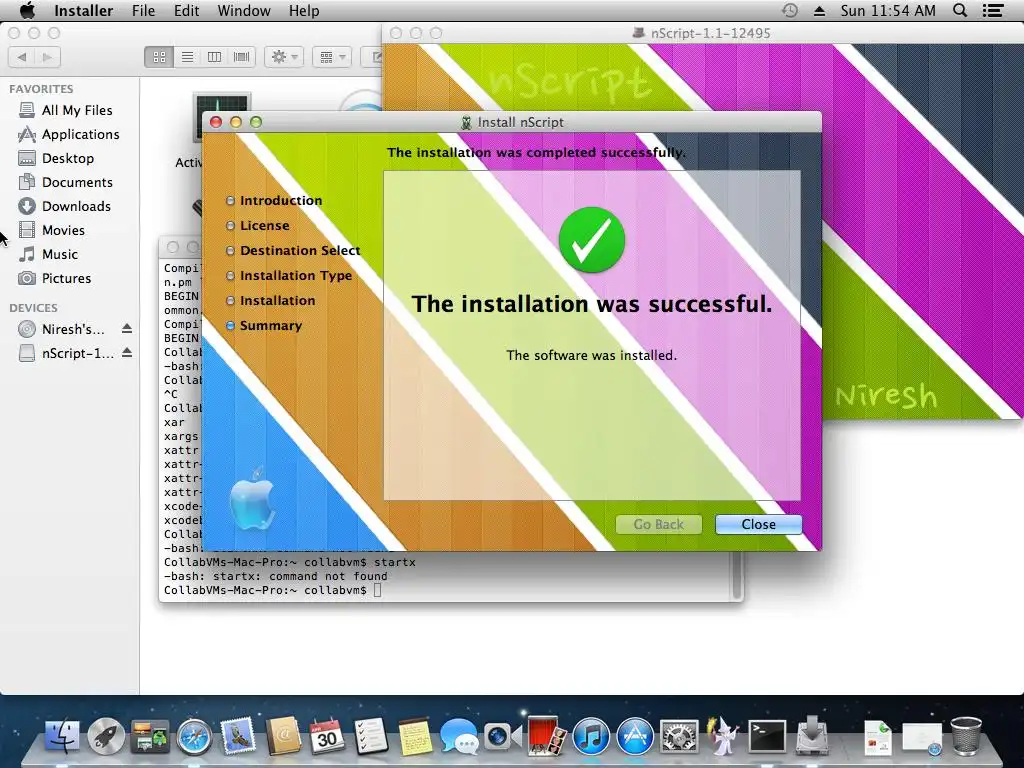Switch Finder to list view
The image size is (1024, 768).
pyautogui.click(x=187, y=57)
